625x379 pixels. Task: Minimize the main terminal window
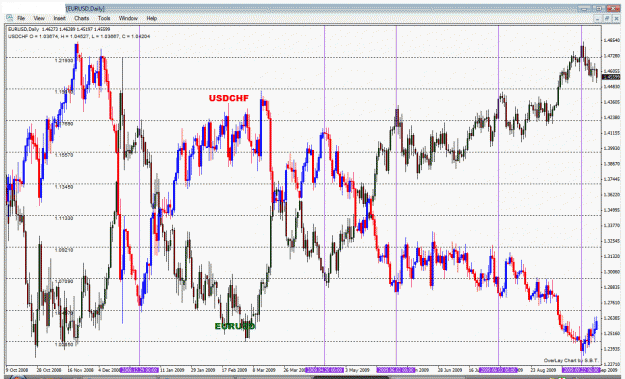(x=584, y=8)
